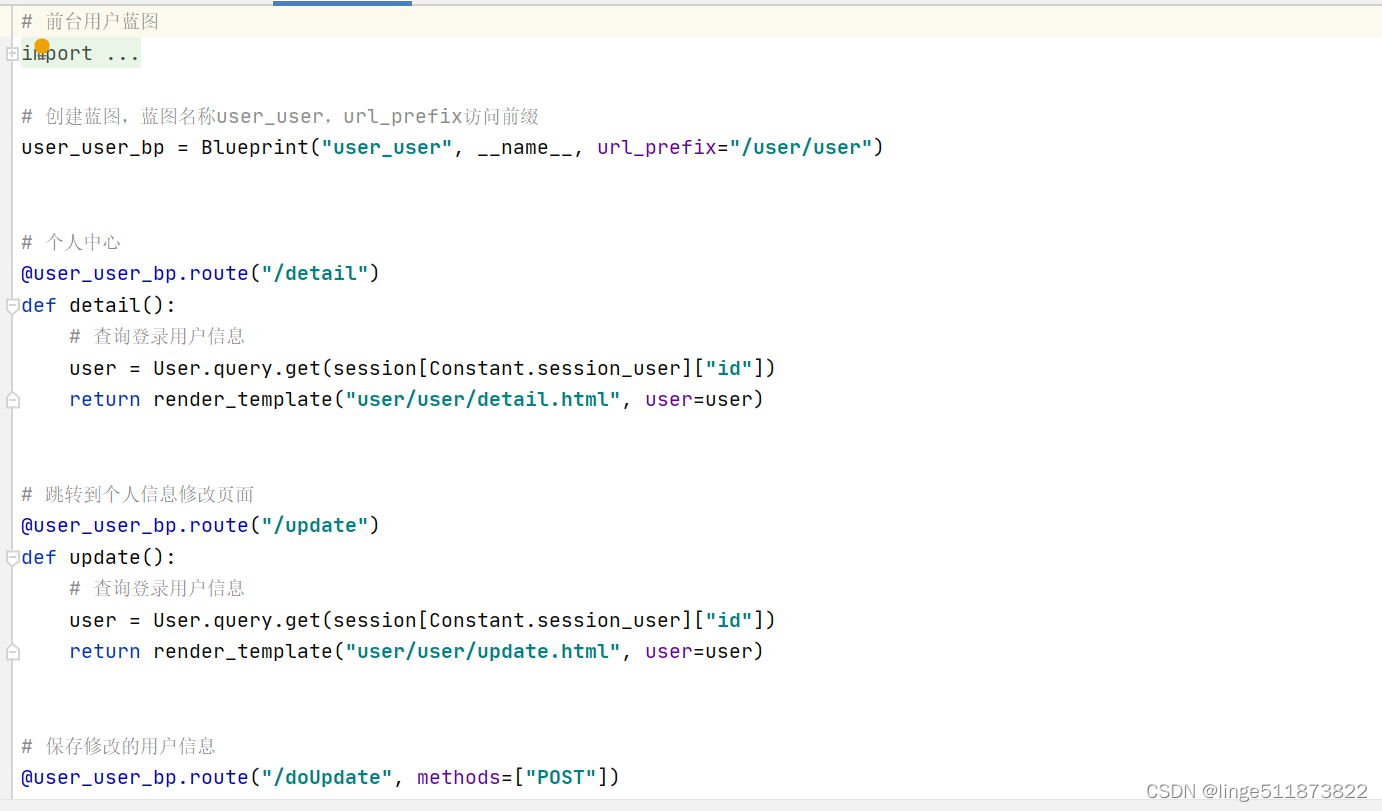Click the "user/user/update.html" template string

click(483, 652)
